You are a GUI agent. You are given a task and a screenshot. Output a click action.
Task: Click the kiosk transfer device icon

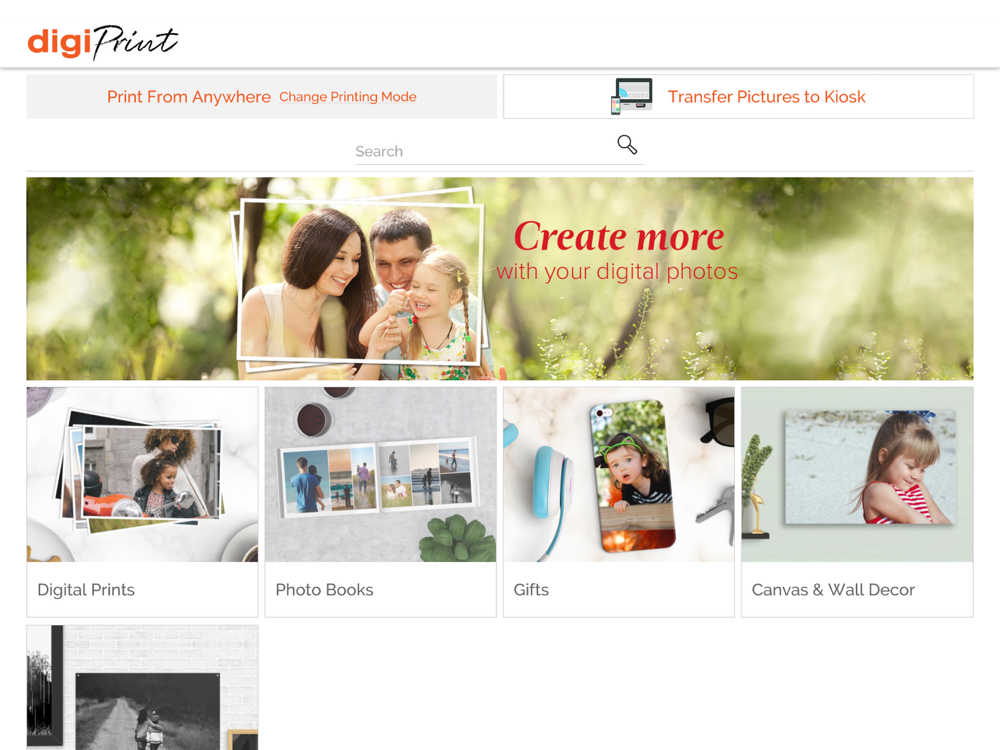pyautogui.click(x=631, y=96)
